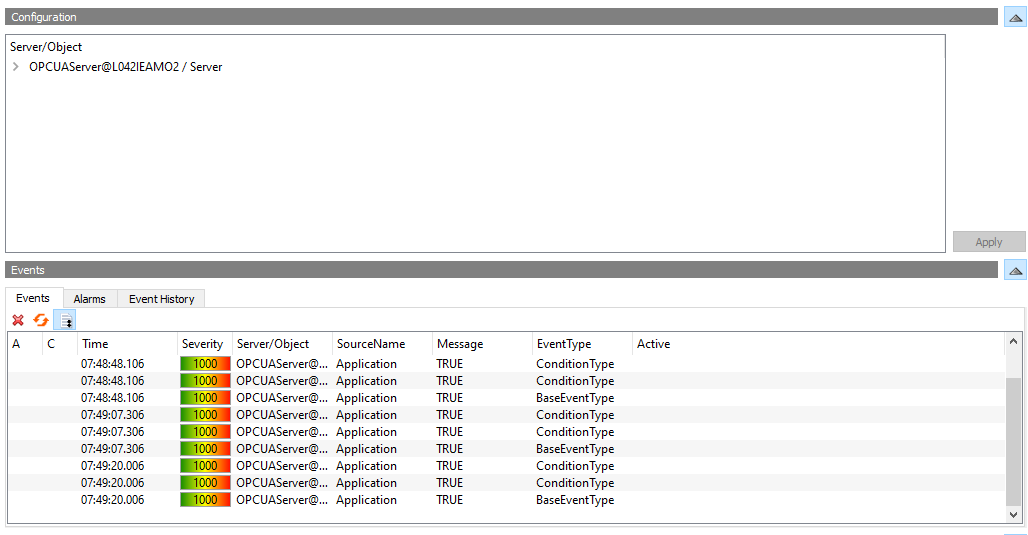Select BaseEventType in the 07:49:20.006 row
Image resolution: width=1028 pixels, height=535 pixels.
click(575, 500)
